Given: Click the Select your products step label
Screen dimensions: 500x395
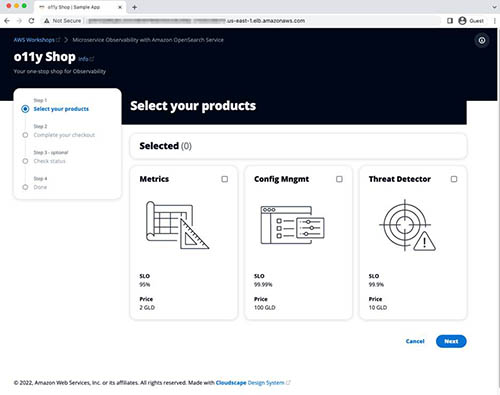Looking at the screenshot, I should click(x=61, y=109).
